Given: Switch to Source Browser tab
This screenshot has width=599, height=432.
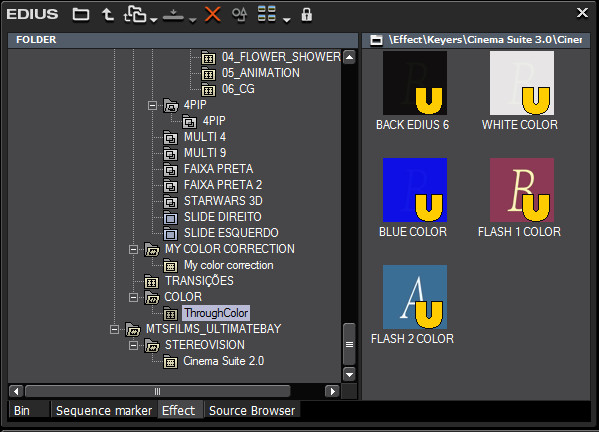Looking at the screenshot, I should click(252, 411).
